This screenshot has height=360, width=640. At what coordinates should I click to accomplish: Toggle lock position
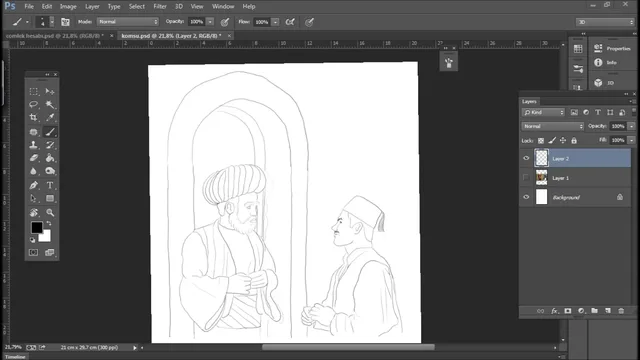tap(563, 140)
